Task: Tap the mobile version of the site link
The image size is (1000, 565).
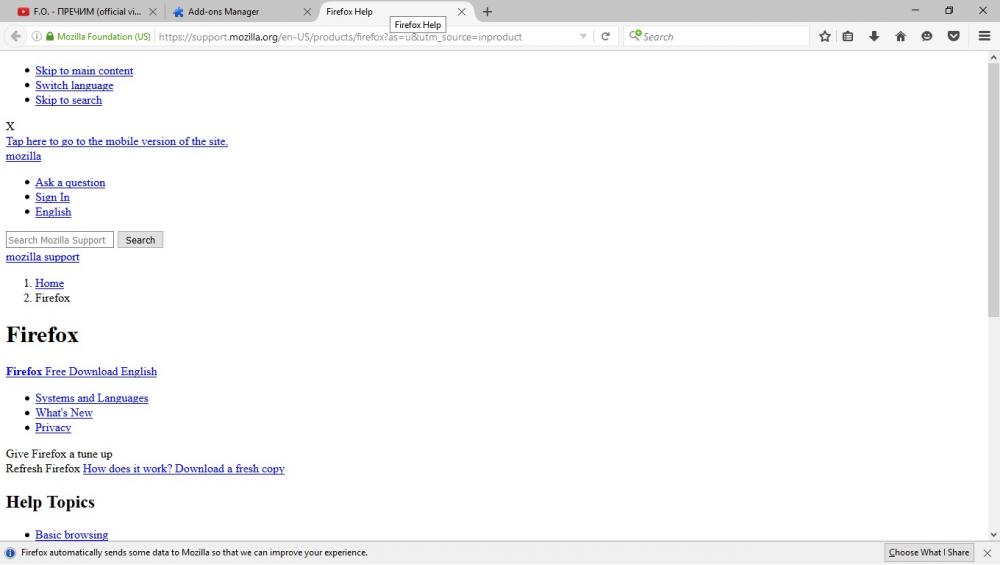Action: point(117,142)
